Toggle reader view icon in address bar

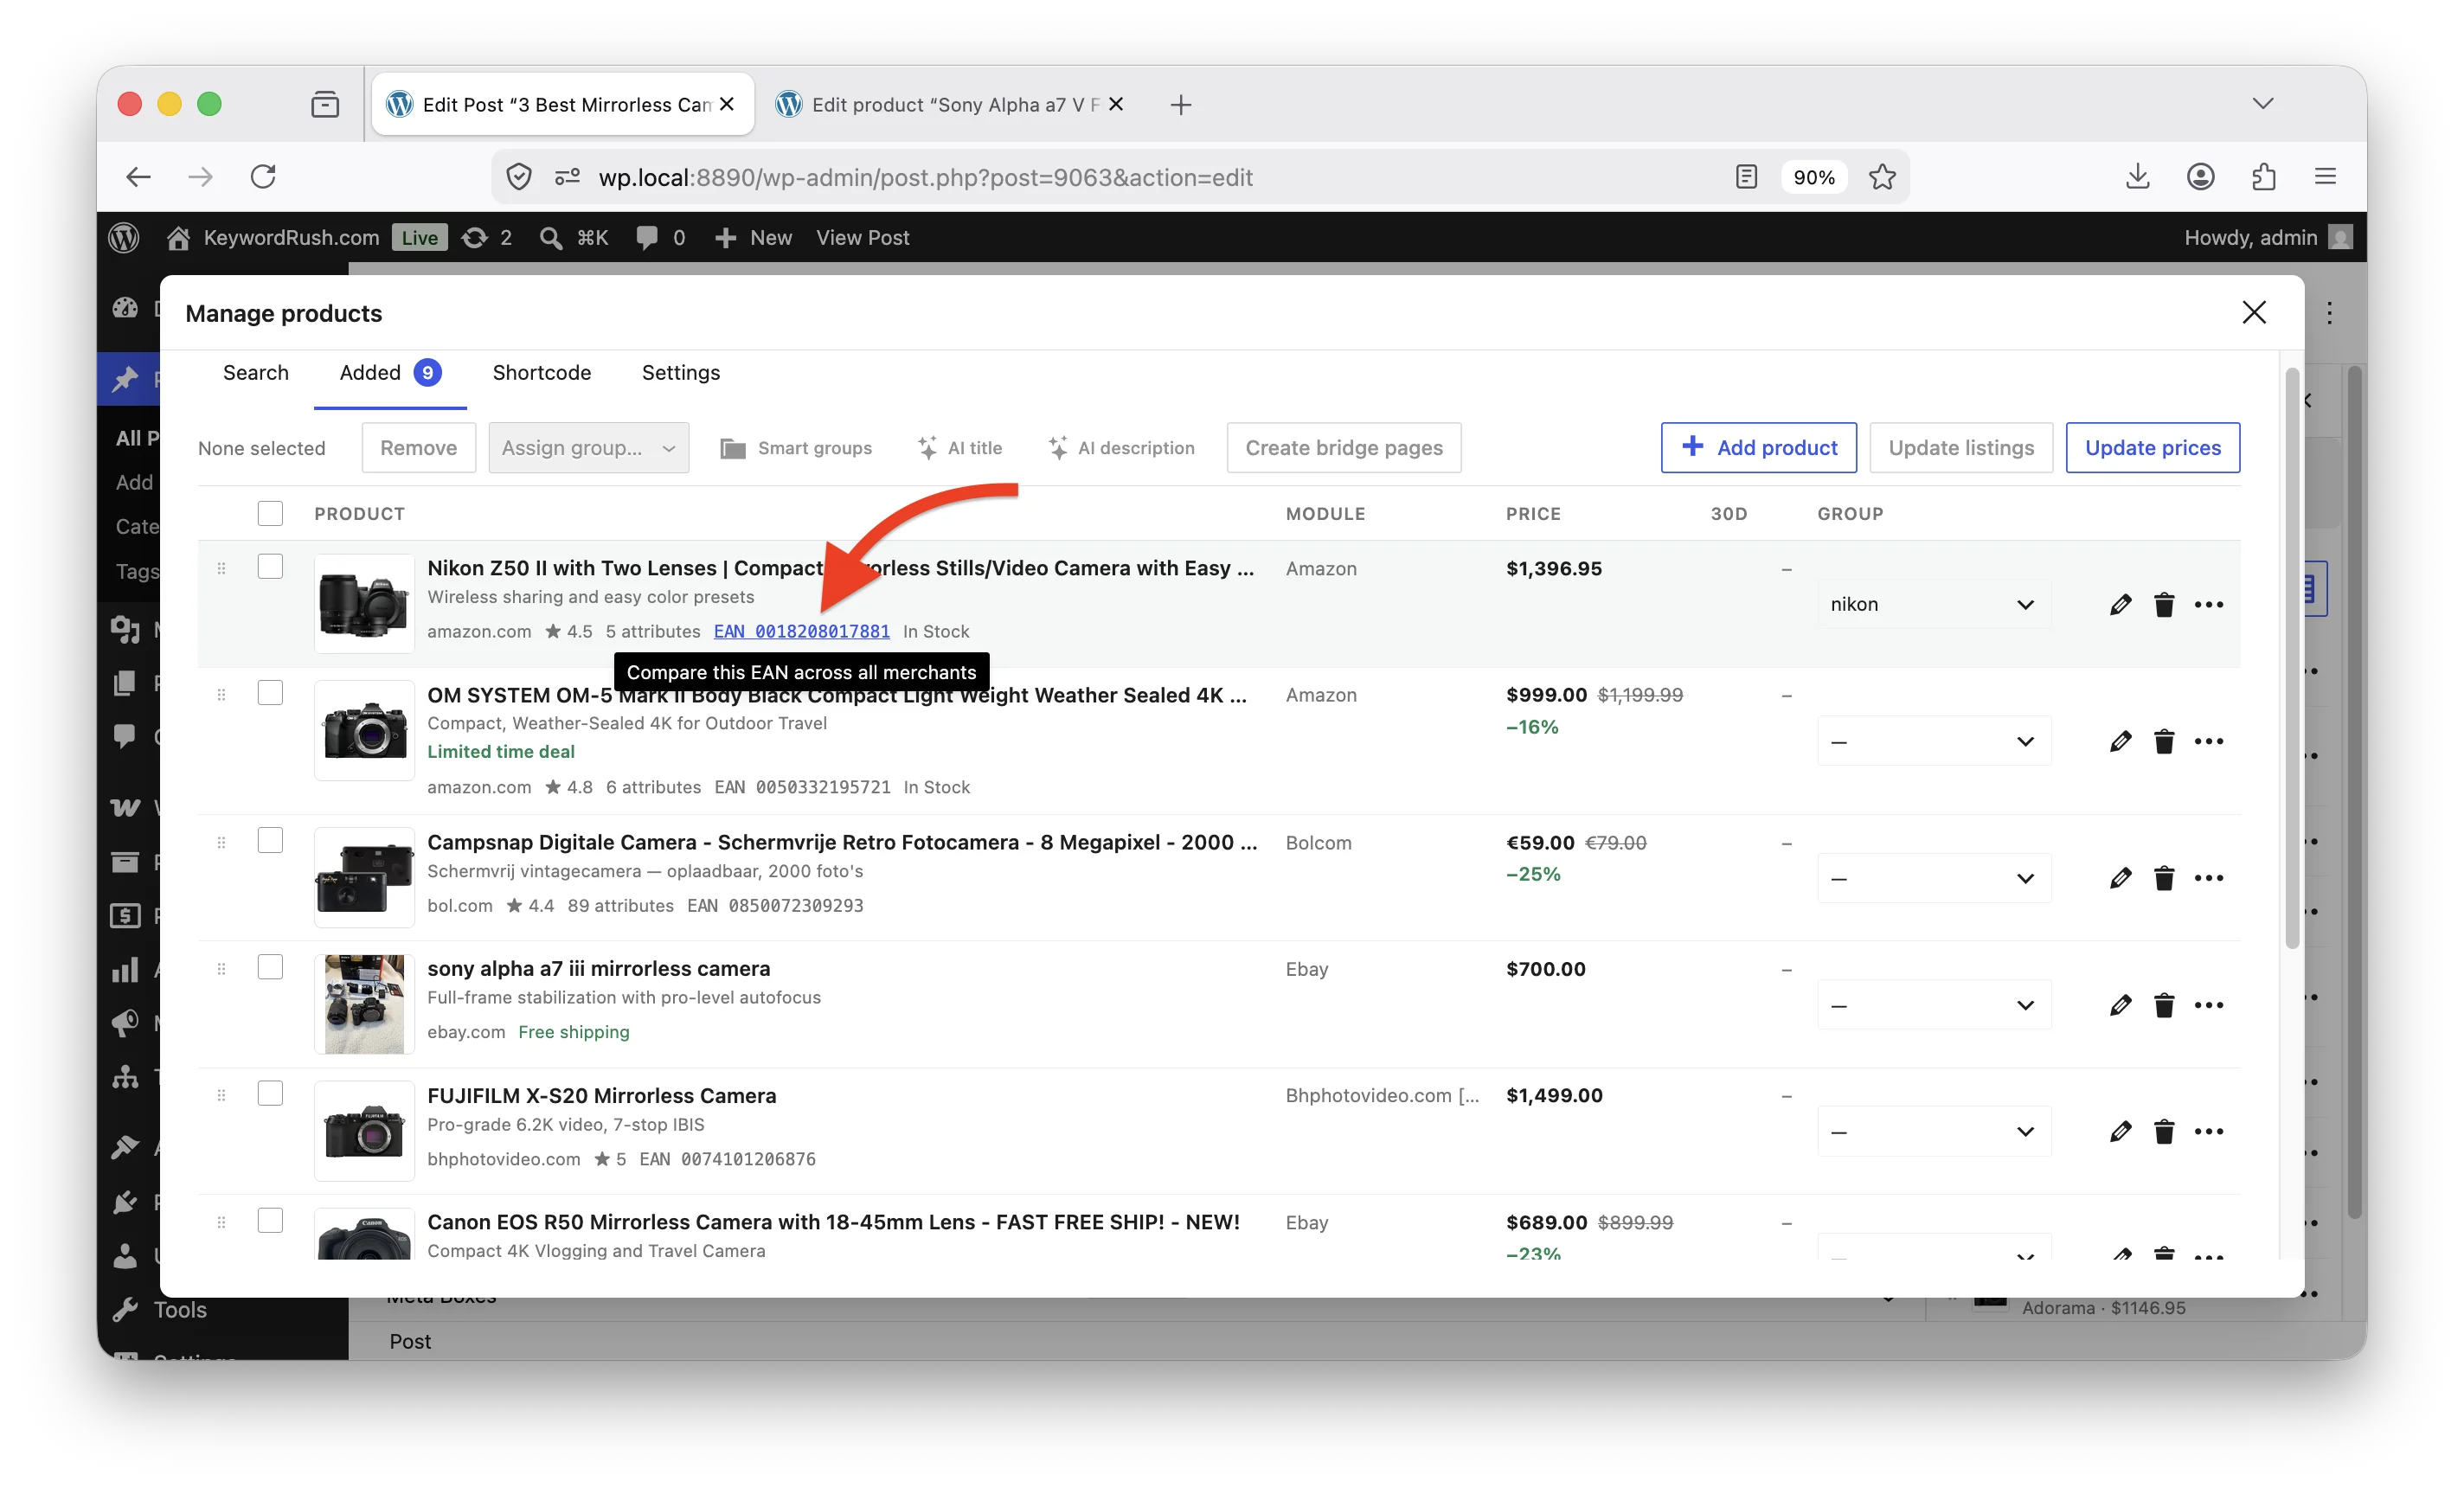(x=1746, y=177)
